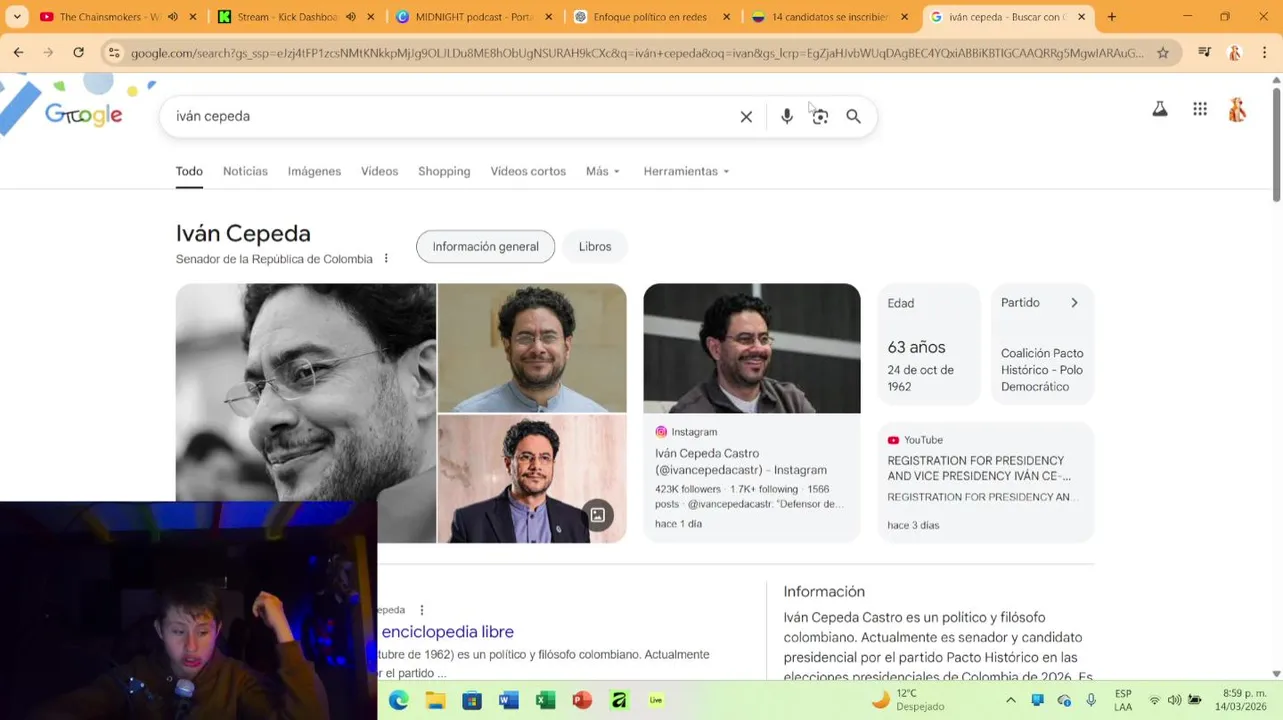
Task: Open the volume speaker tray icon
Action: 1174,700
